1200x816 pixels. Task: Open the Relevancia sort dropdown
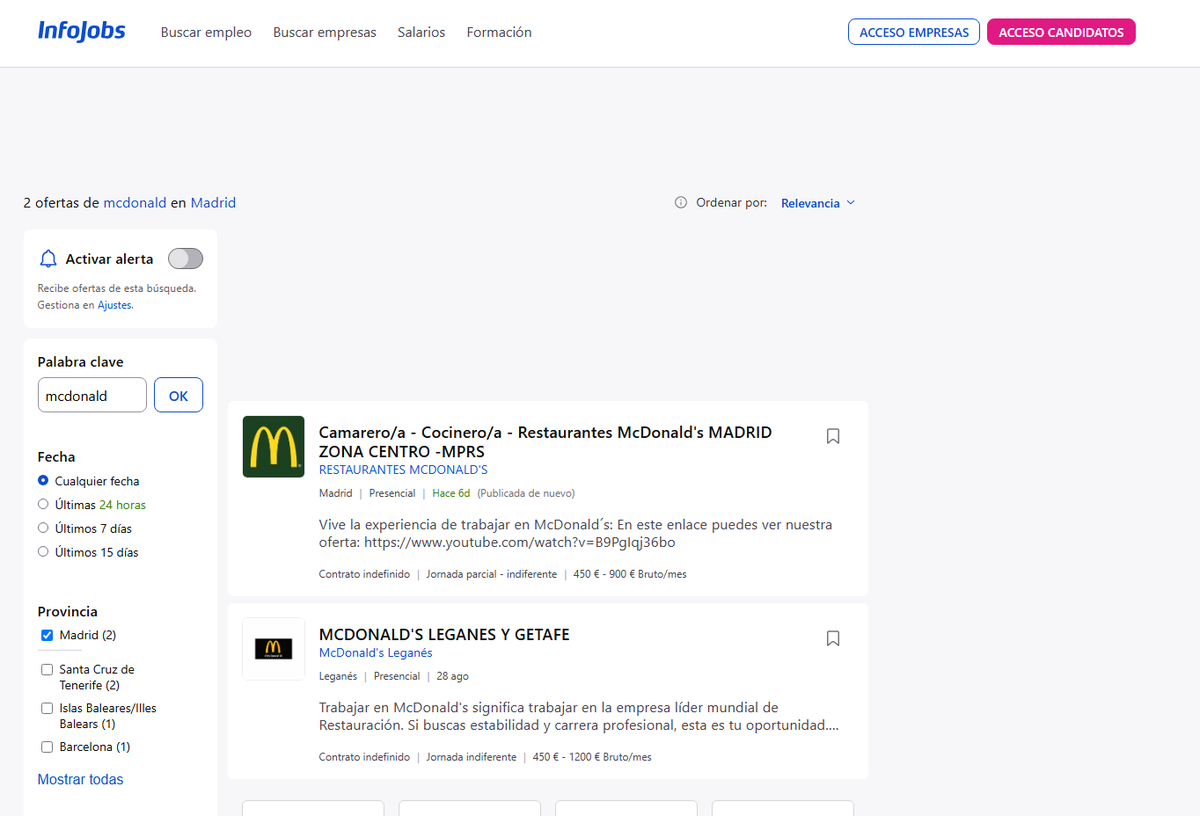click(818, 203)
